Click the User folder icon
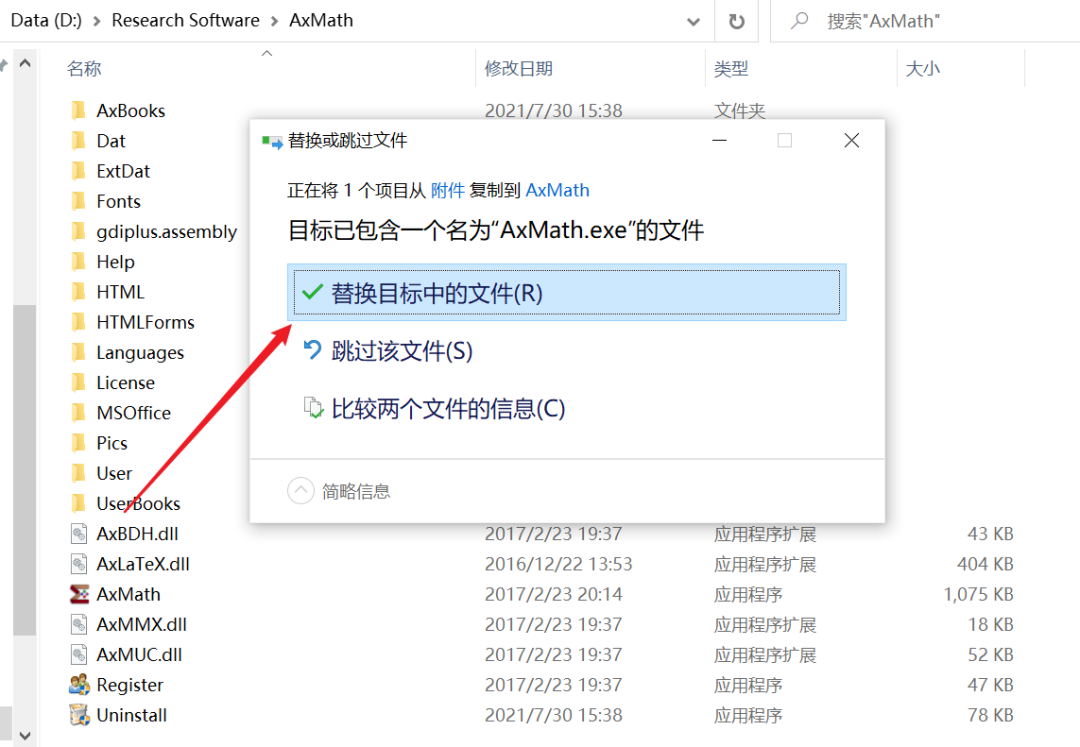The height and width of the screenshot is (747, 1080). point(79,474)
